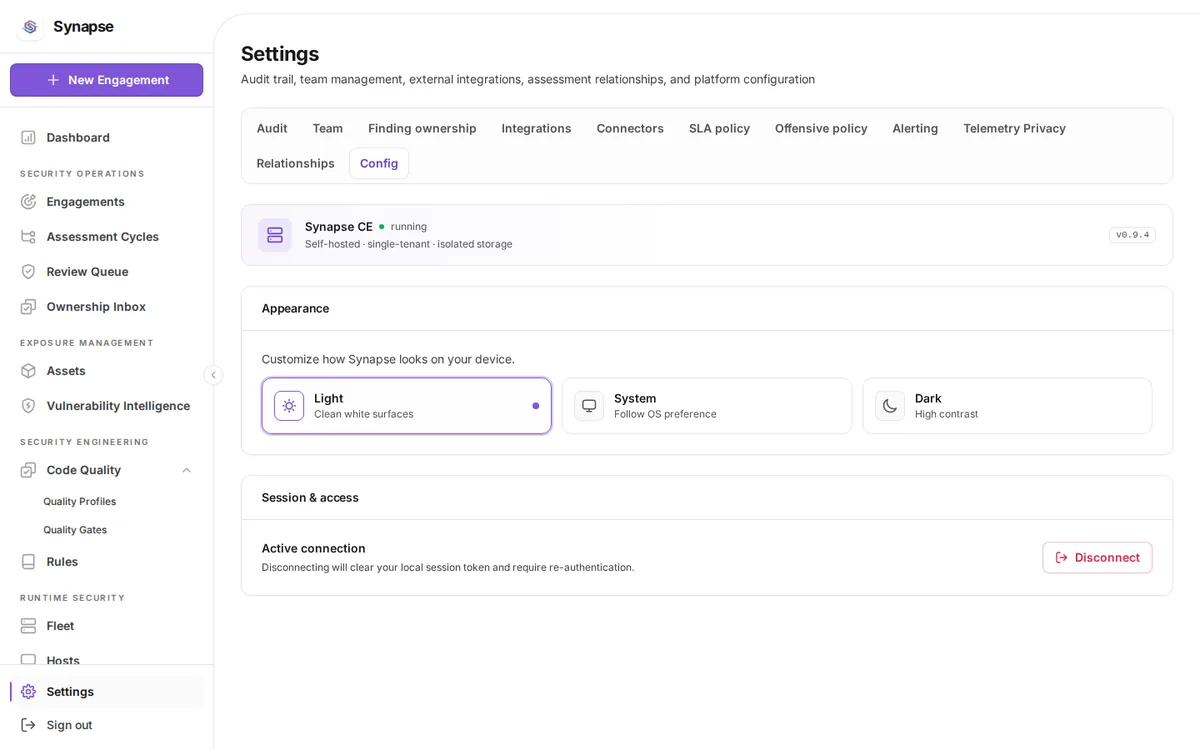Click the Assessment Cycles icon
This screenshot has height=750, width=1200.
(x=28, y=236)
